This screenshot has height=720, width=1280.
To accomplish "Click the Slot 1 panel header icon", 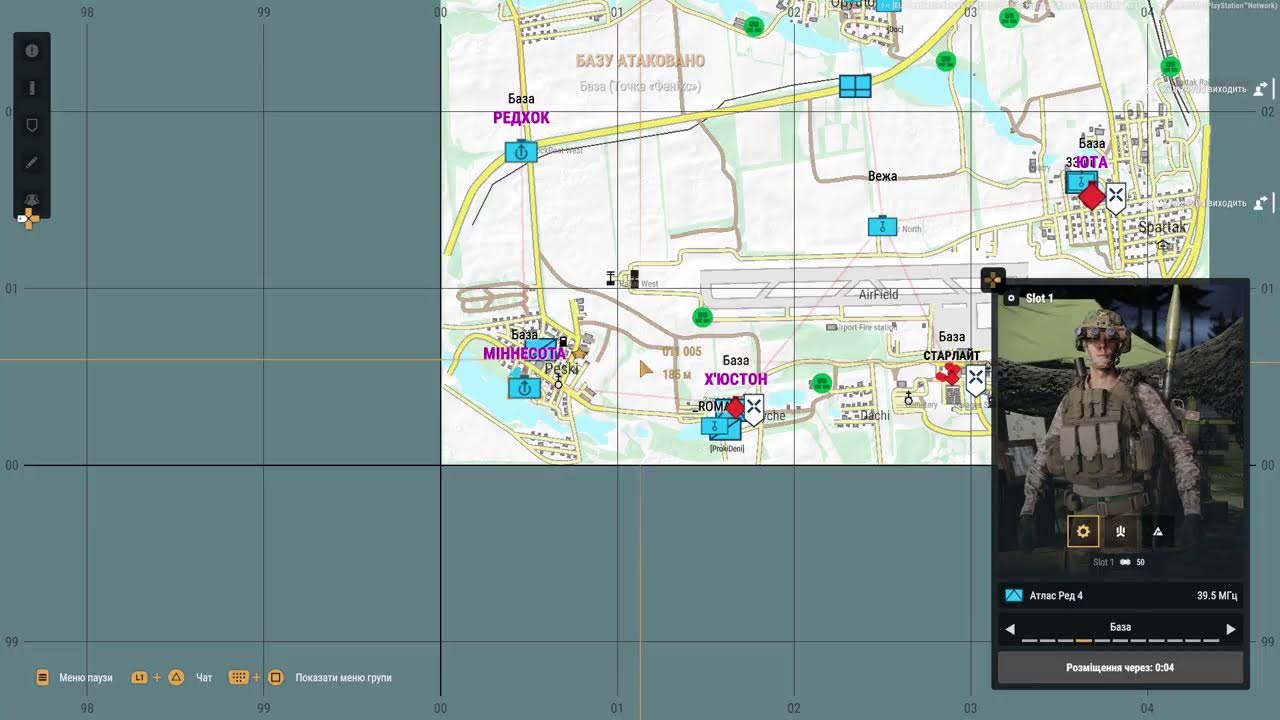I will pos(1011,298).
